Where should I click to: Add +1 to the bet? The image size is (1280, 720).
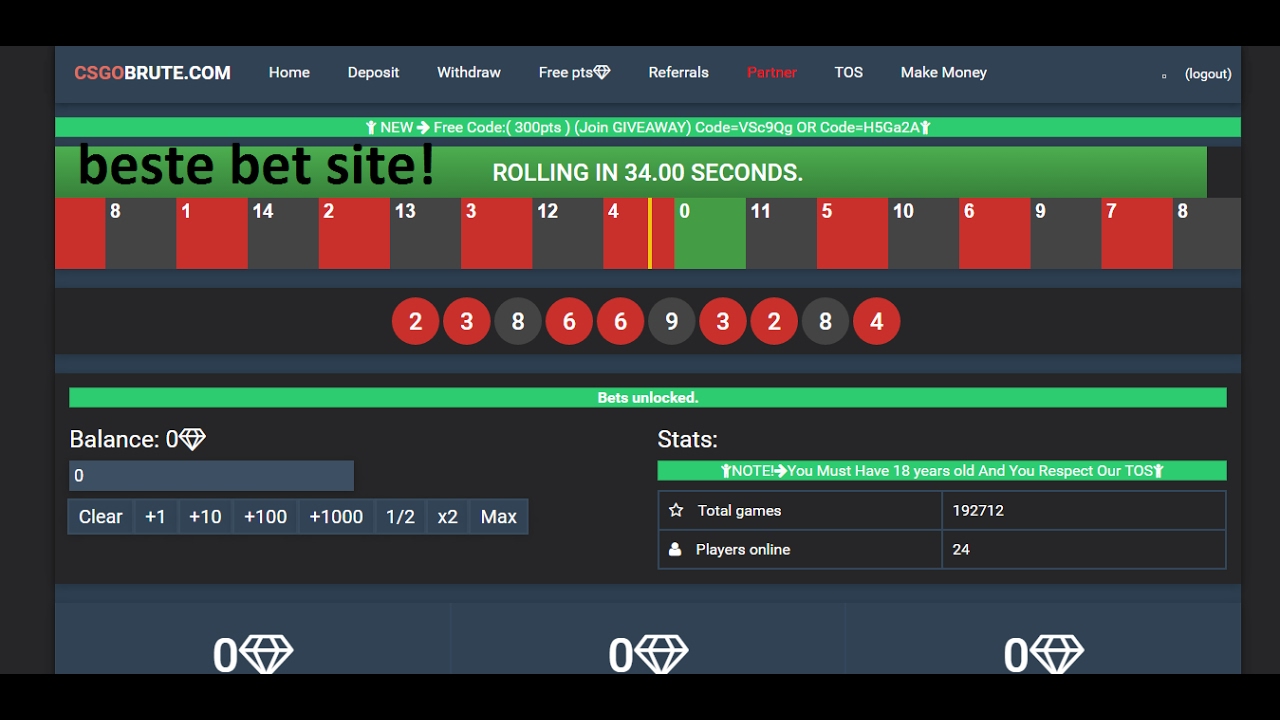point(155,517)
